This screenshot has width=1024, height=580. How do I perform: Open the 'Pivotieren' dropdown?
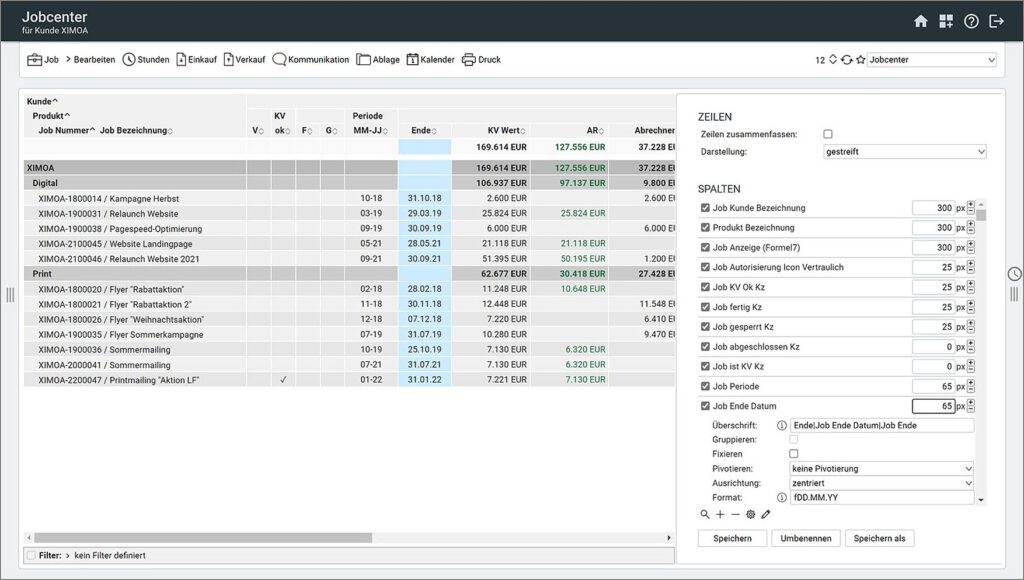click(x=881, y=468)
